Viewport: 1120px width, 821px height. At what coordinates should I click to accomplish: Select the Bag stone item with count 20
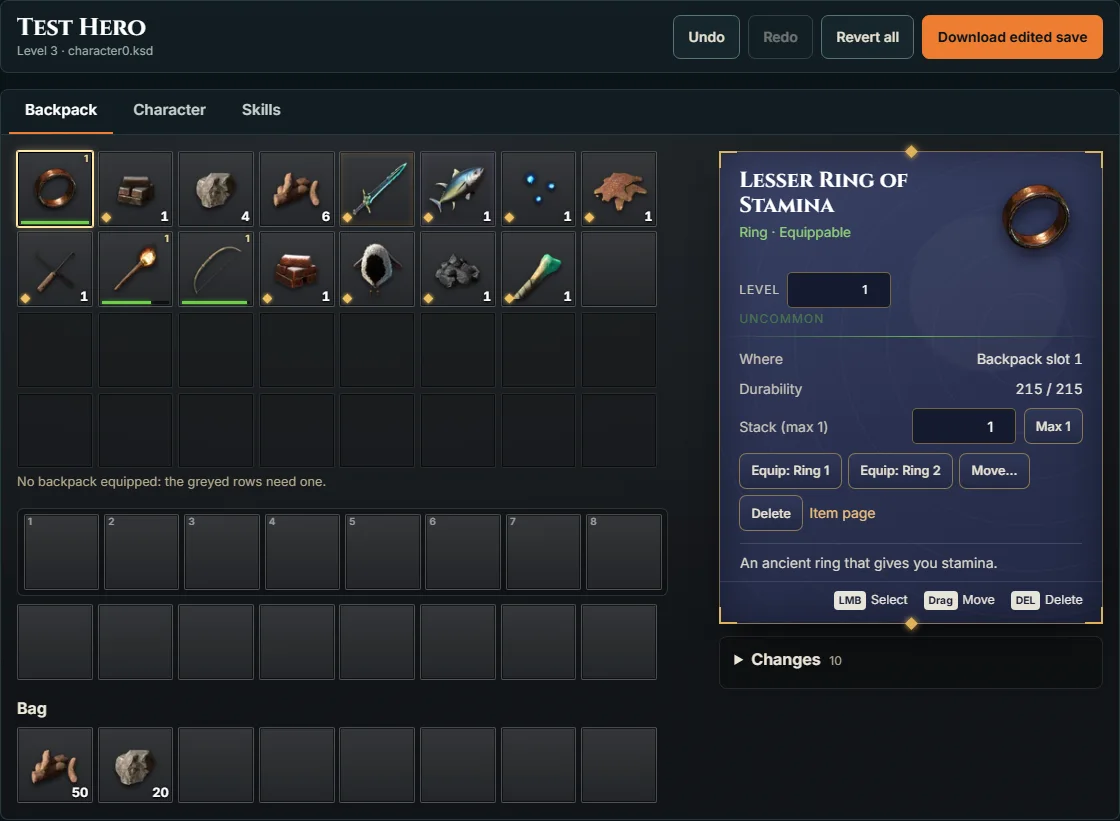coord(136,765)
